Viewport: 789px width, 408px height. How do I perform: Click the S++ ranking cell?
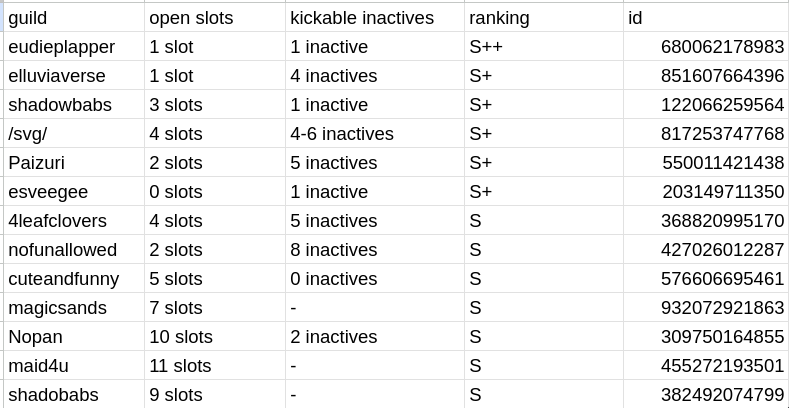(543, 47)
